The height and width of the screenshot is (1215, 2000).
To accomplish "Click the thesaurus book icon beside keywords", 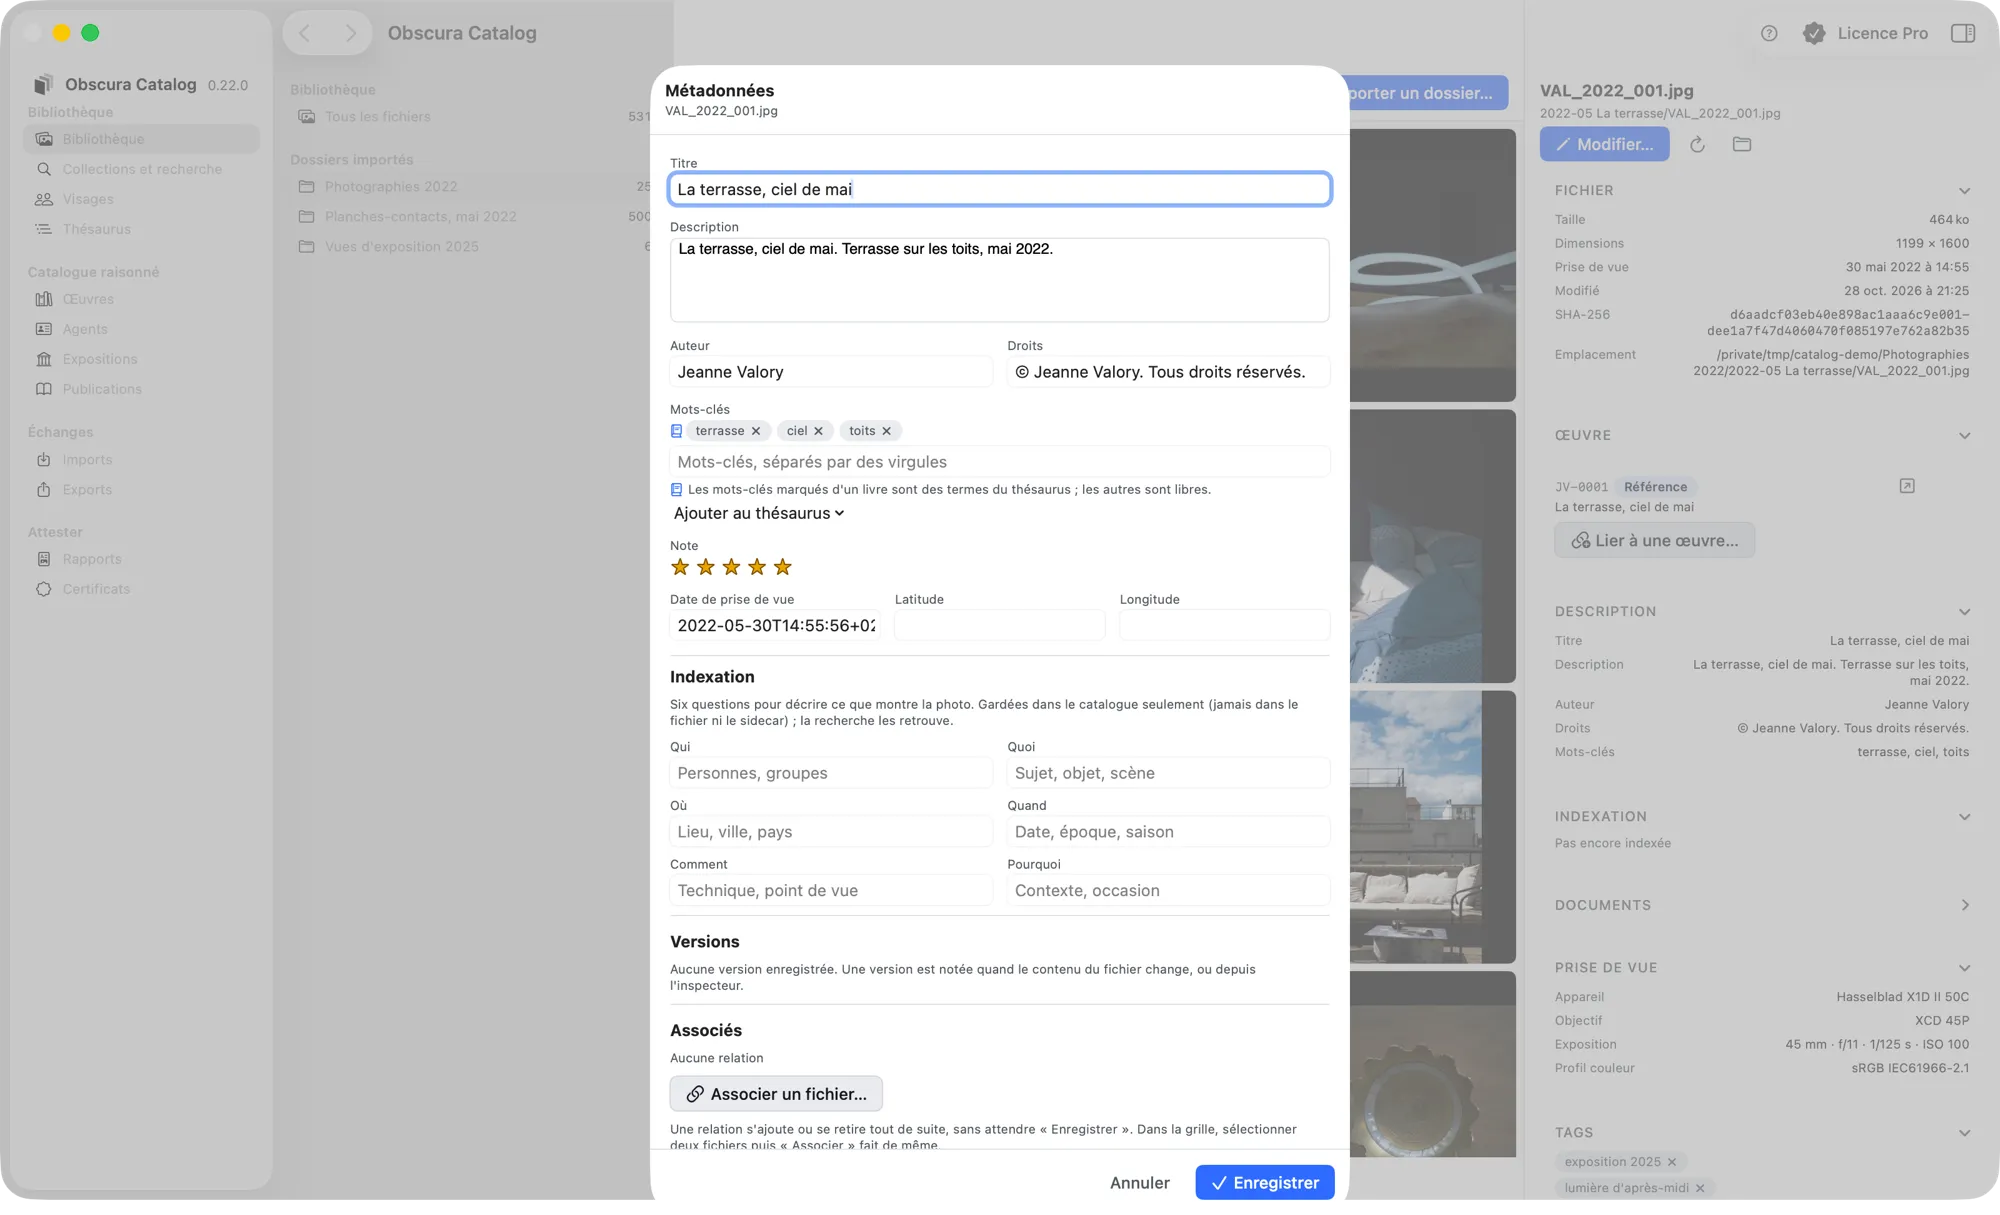I will tap(676, 431).
